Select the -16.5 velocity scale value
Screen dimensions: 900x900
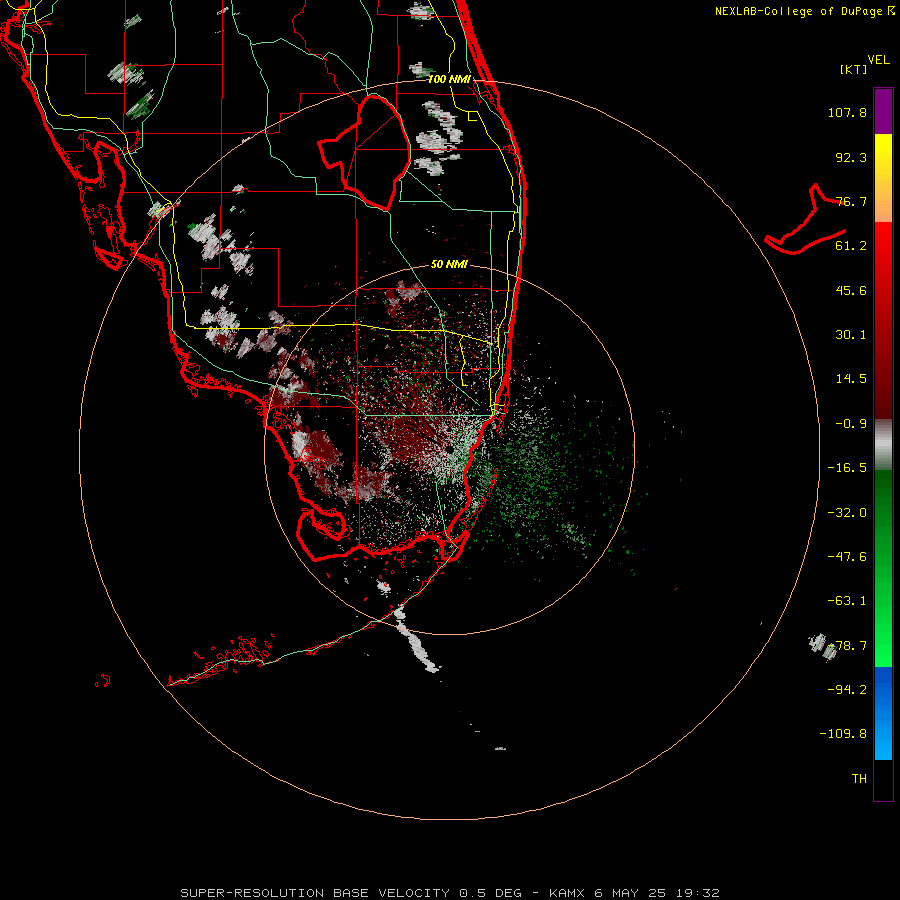coord(847,468)
